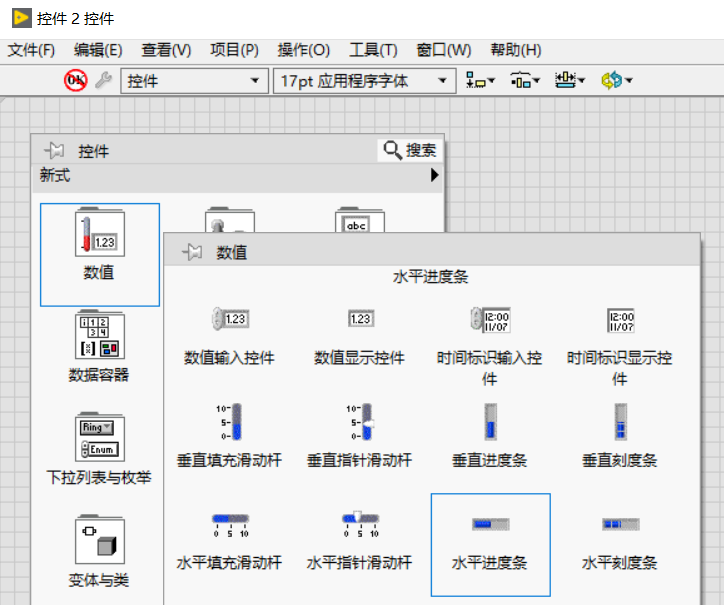The width and height of the screenshot is (724, 605).
Task: Open the 控件 type dropdown in toolbar
Action: (x=194, y=81)
